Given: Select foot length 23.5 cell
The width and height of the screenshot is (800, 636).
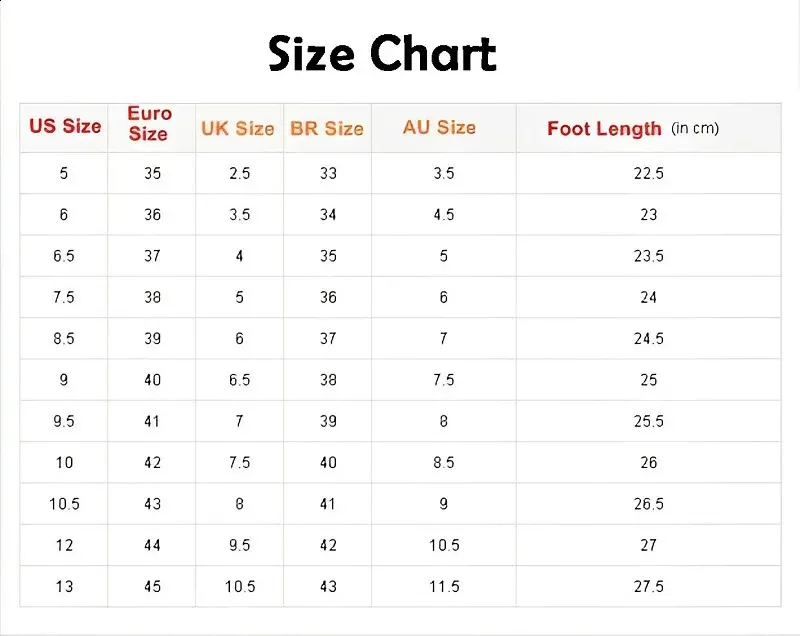Looking at the screenshot, I should tap(648, 256).
